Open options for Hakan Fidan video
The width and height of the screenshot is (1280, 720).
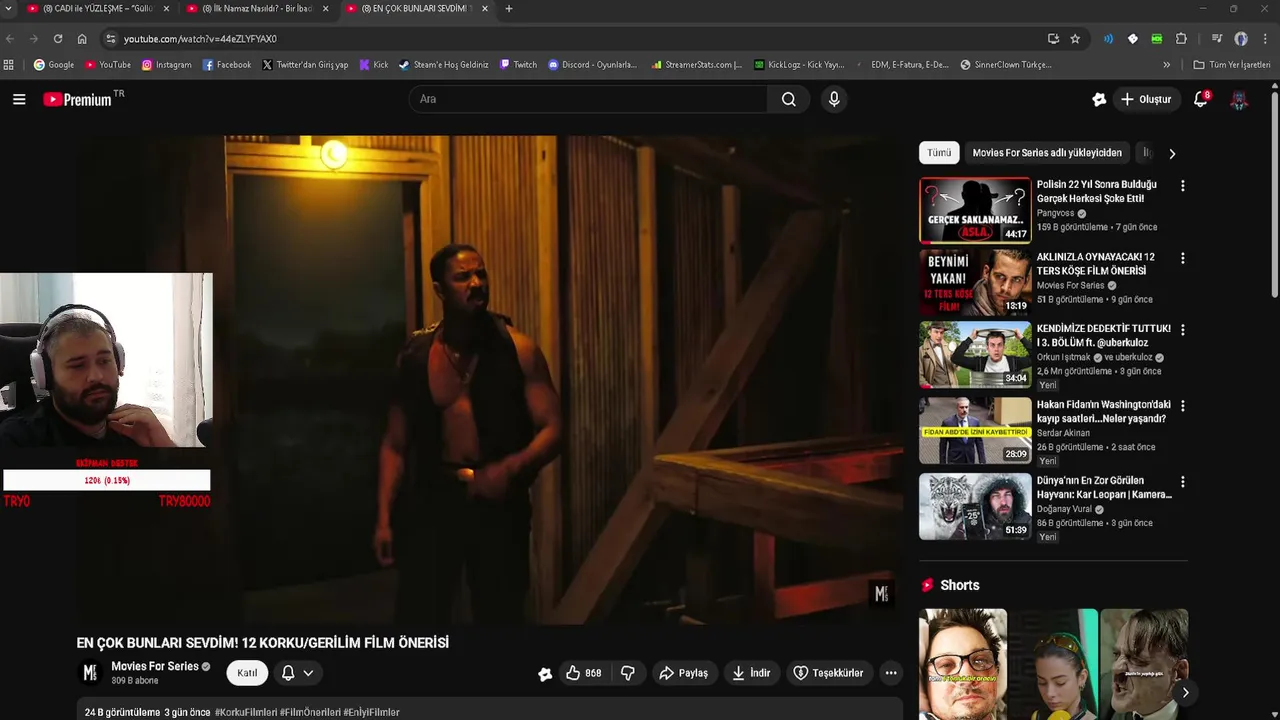1183,406
